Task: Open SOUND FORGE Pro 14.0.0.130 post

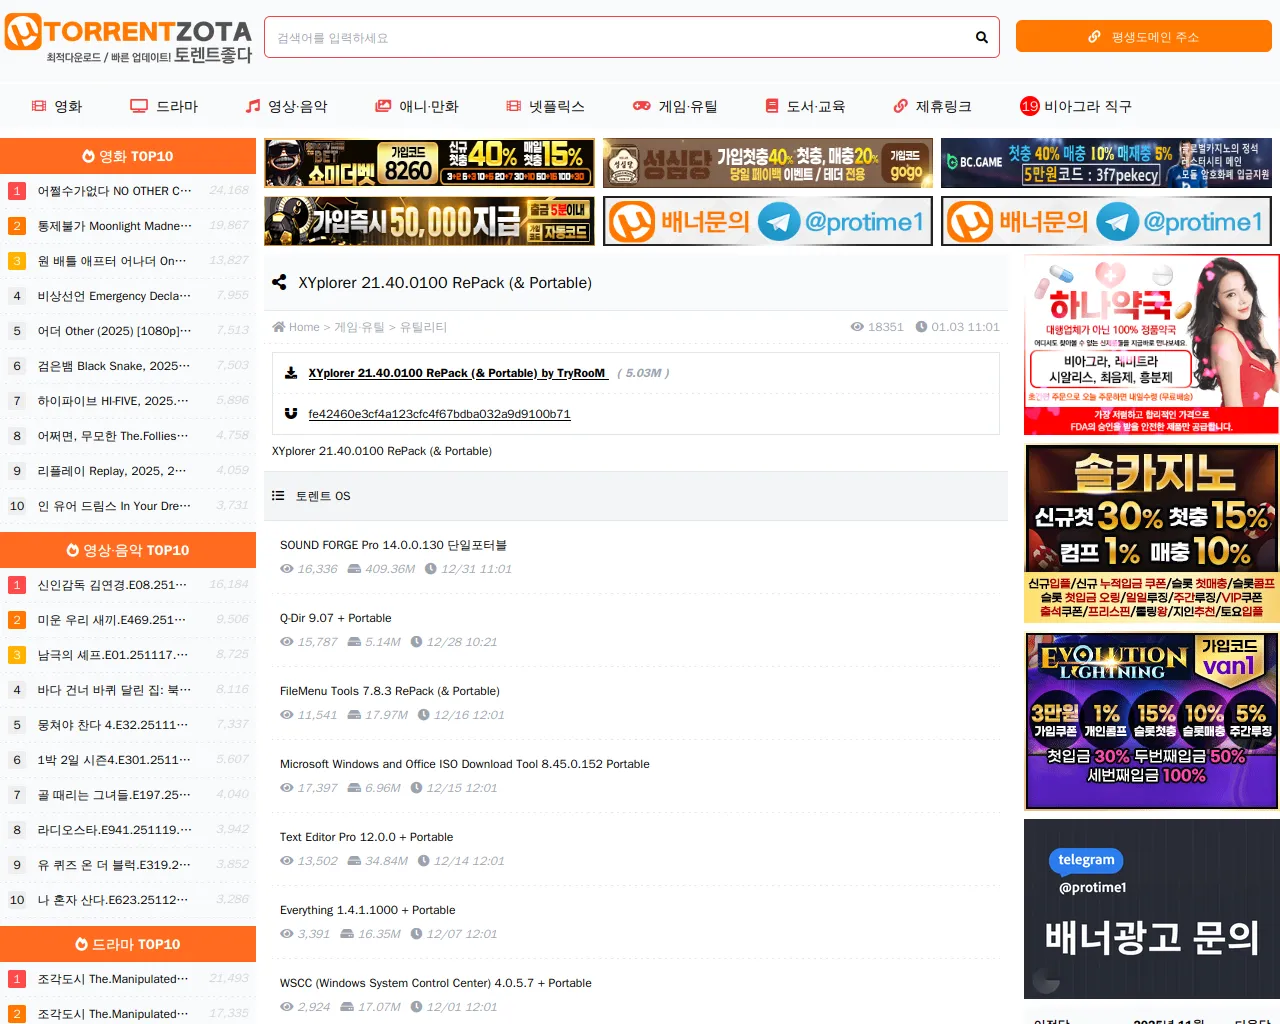Action: coord(393,545)
